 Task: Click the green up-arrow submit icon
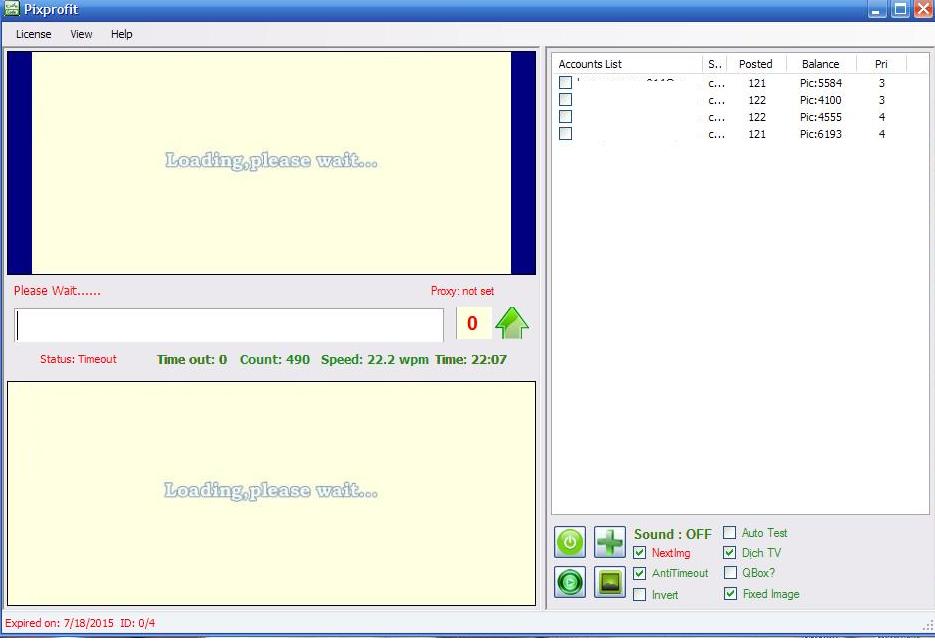512,323
